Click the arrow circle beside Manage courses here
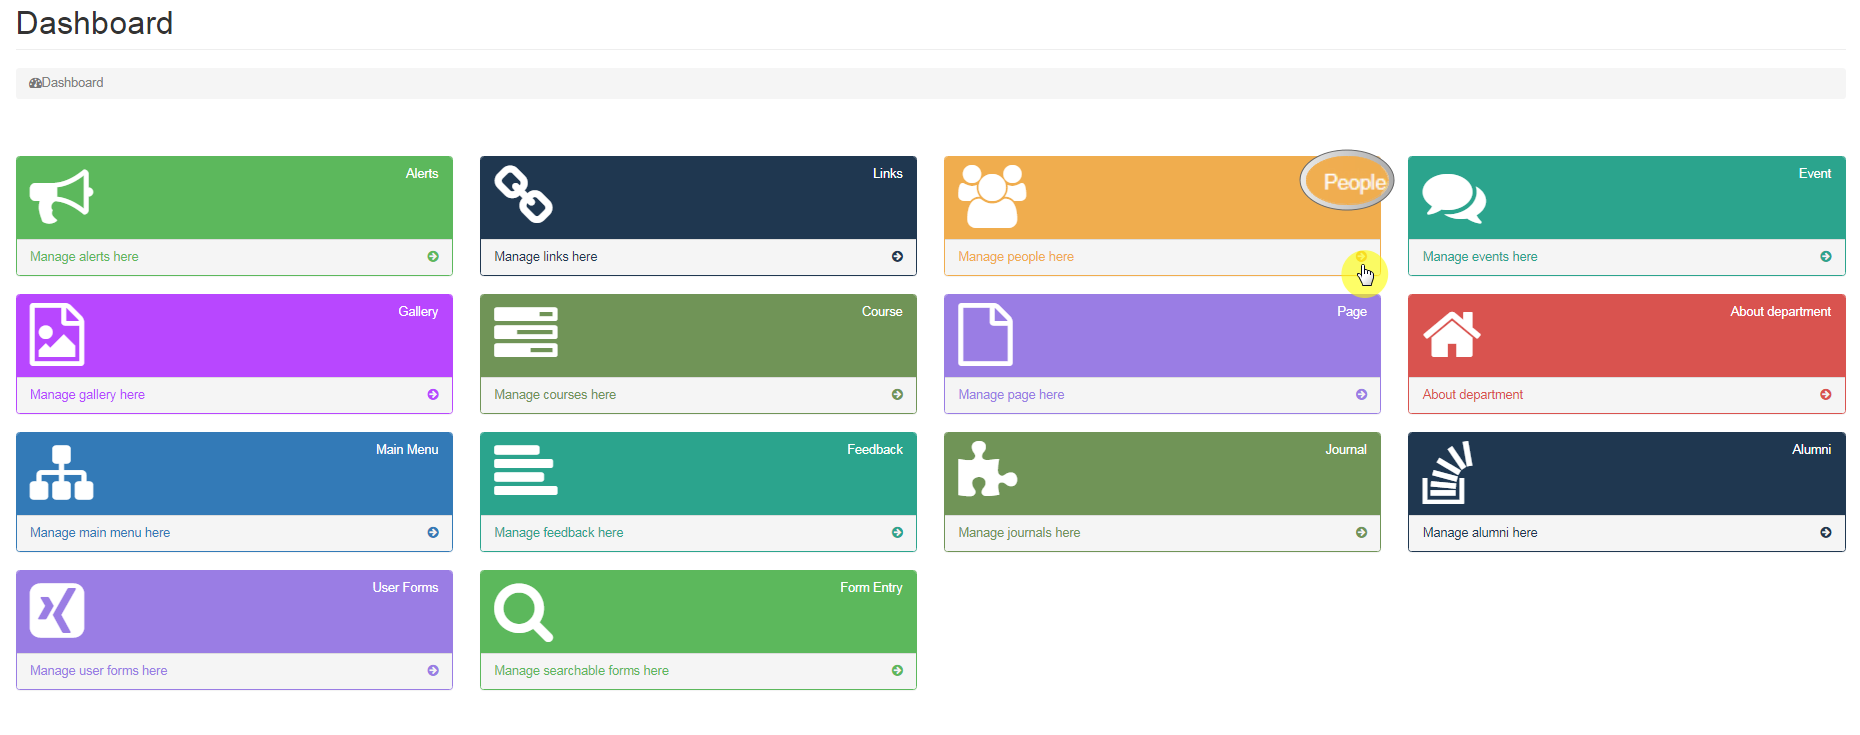 point(897,395)
